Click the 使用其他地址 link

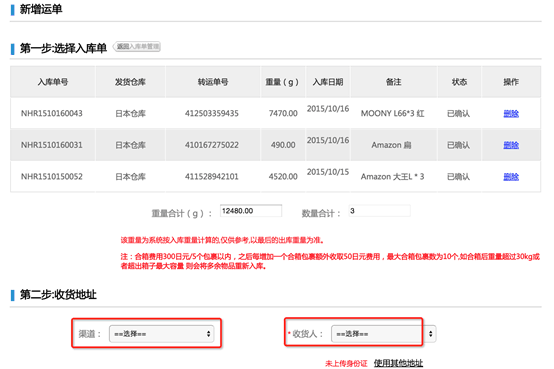point(398,363)
